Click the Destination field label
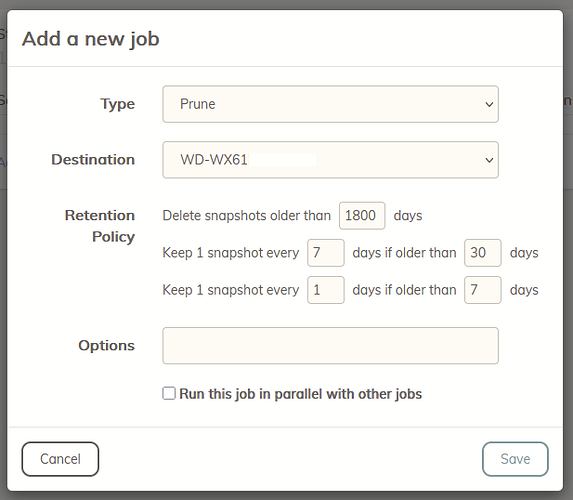 pyautogui.click(x=93, y=160)
